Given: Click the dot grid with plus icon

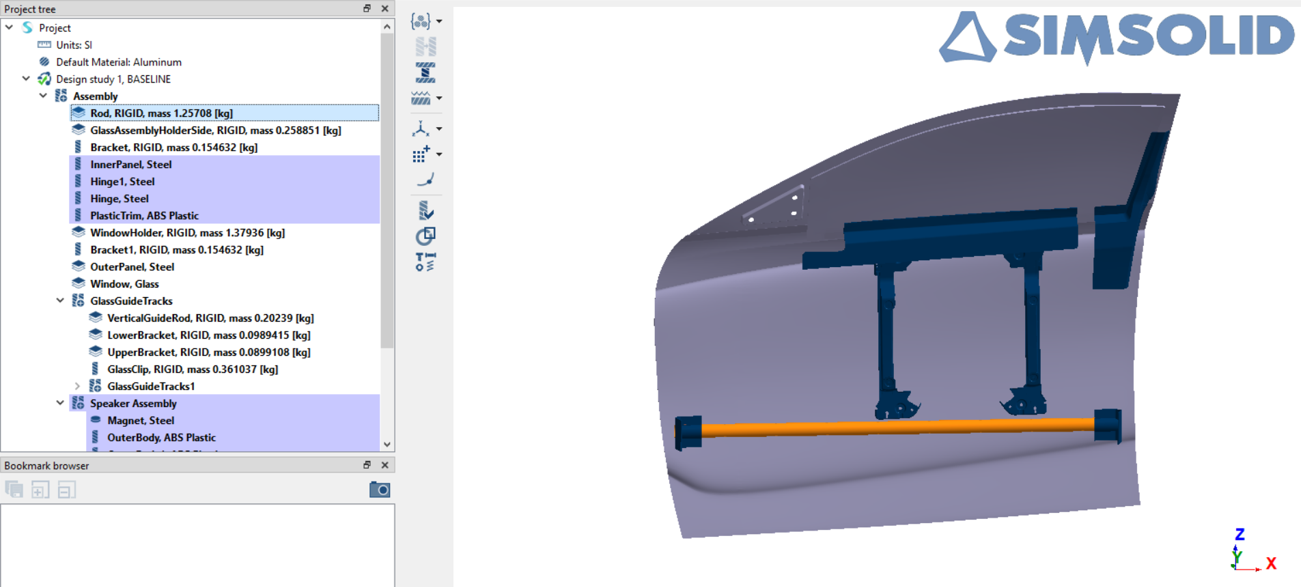Looking at the screenshot, I should [x=422, y=155].
